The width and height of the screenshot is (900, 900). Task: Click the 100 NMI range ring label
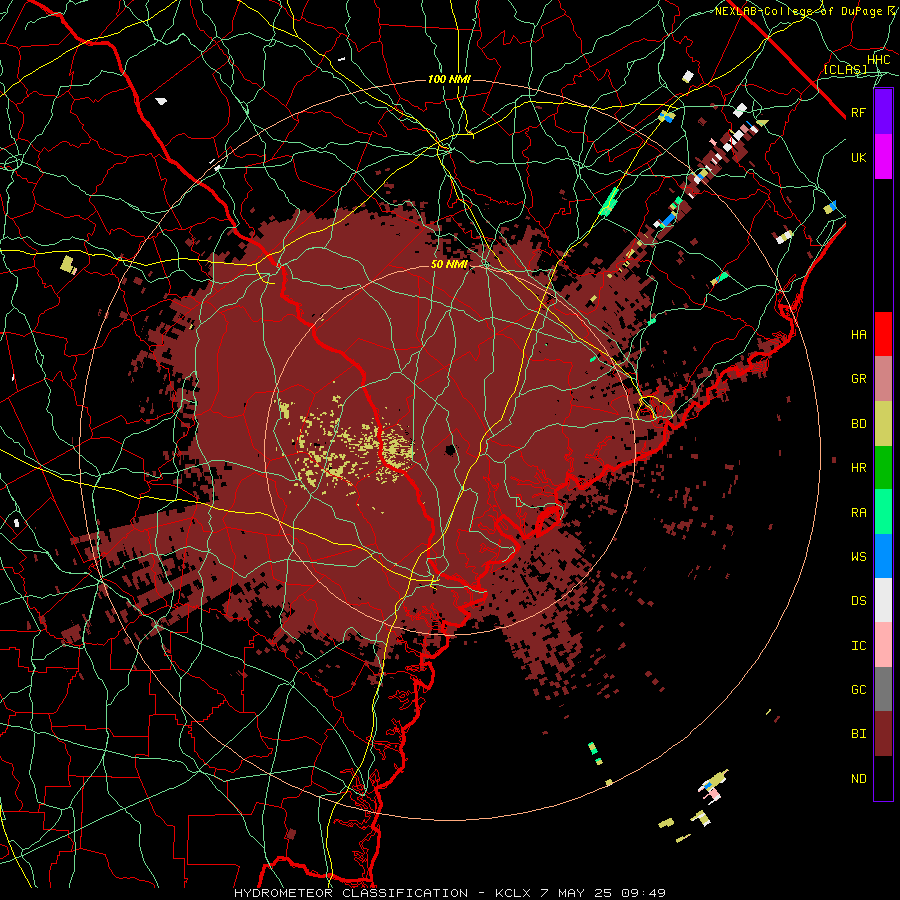point(449,79)
